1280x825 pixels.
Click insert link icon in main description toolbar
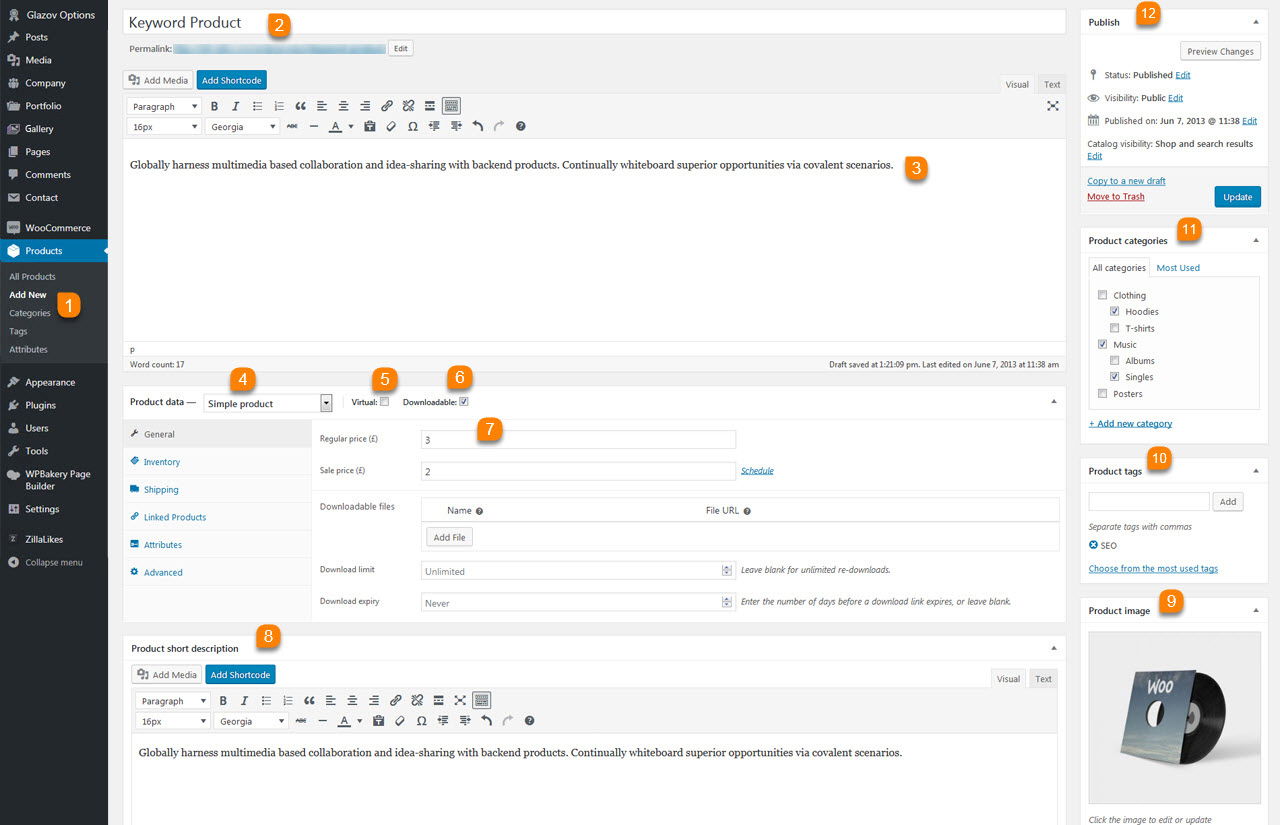387,106
